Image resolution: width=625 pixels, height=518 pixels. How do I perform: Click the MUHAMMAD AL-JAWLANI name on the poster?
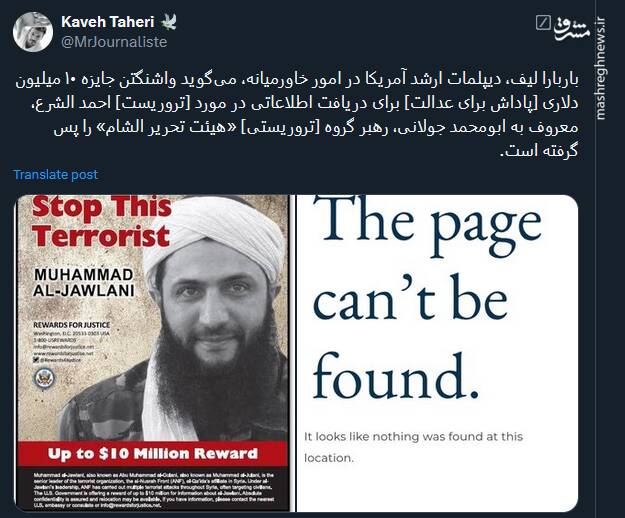pos(84,283)
